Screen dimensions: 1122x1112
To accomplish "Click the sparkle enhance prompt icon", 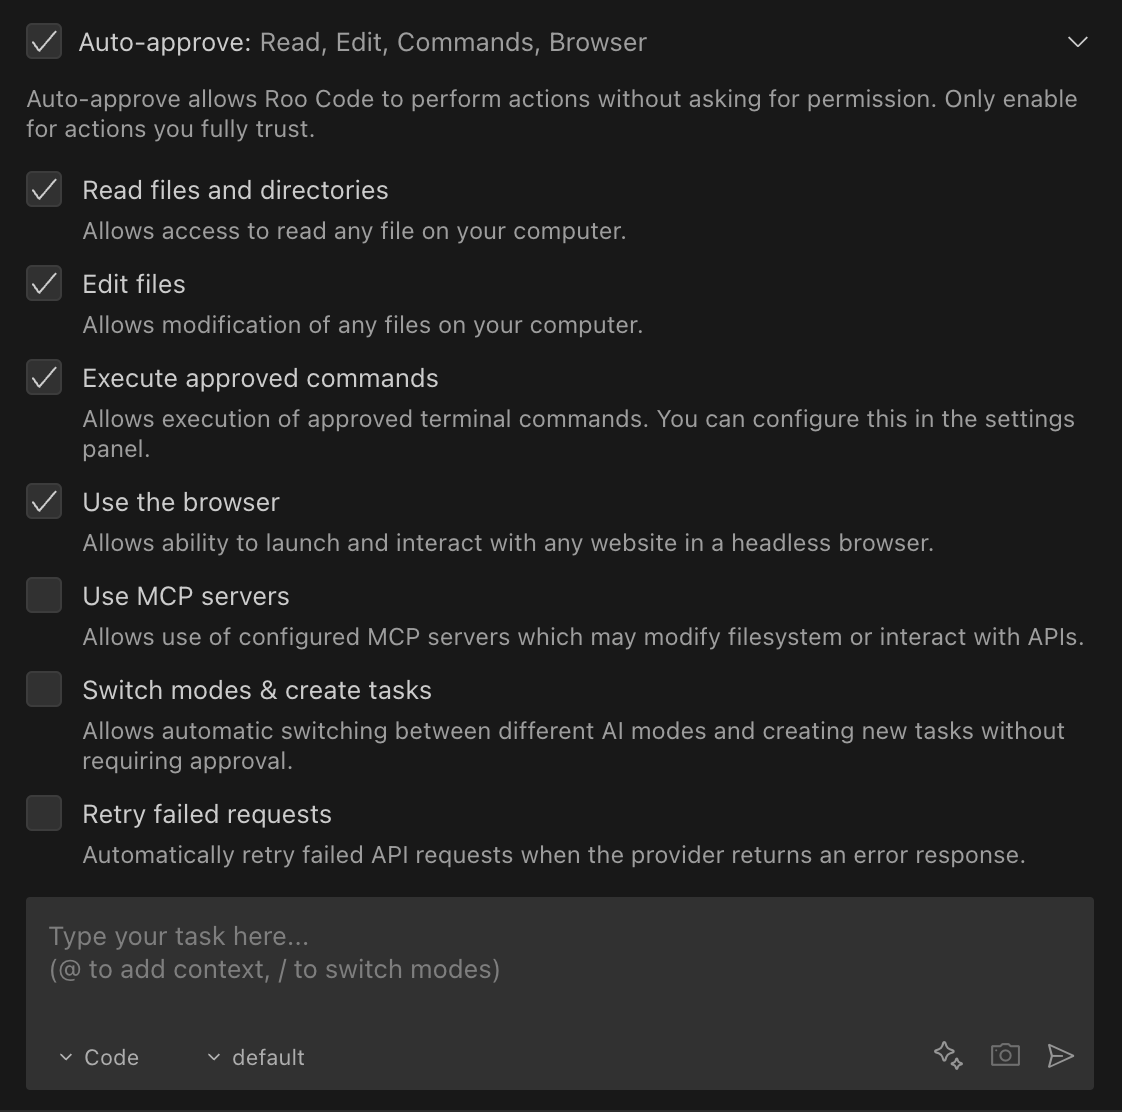I will [x=948, y=1055].
